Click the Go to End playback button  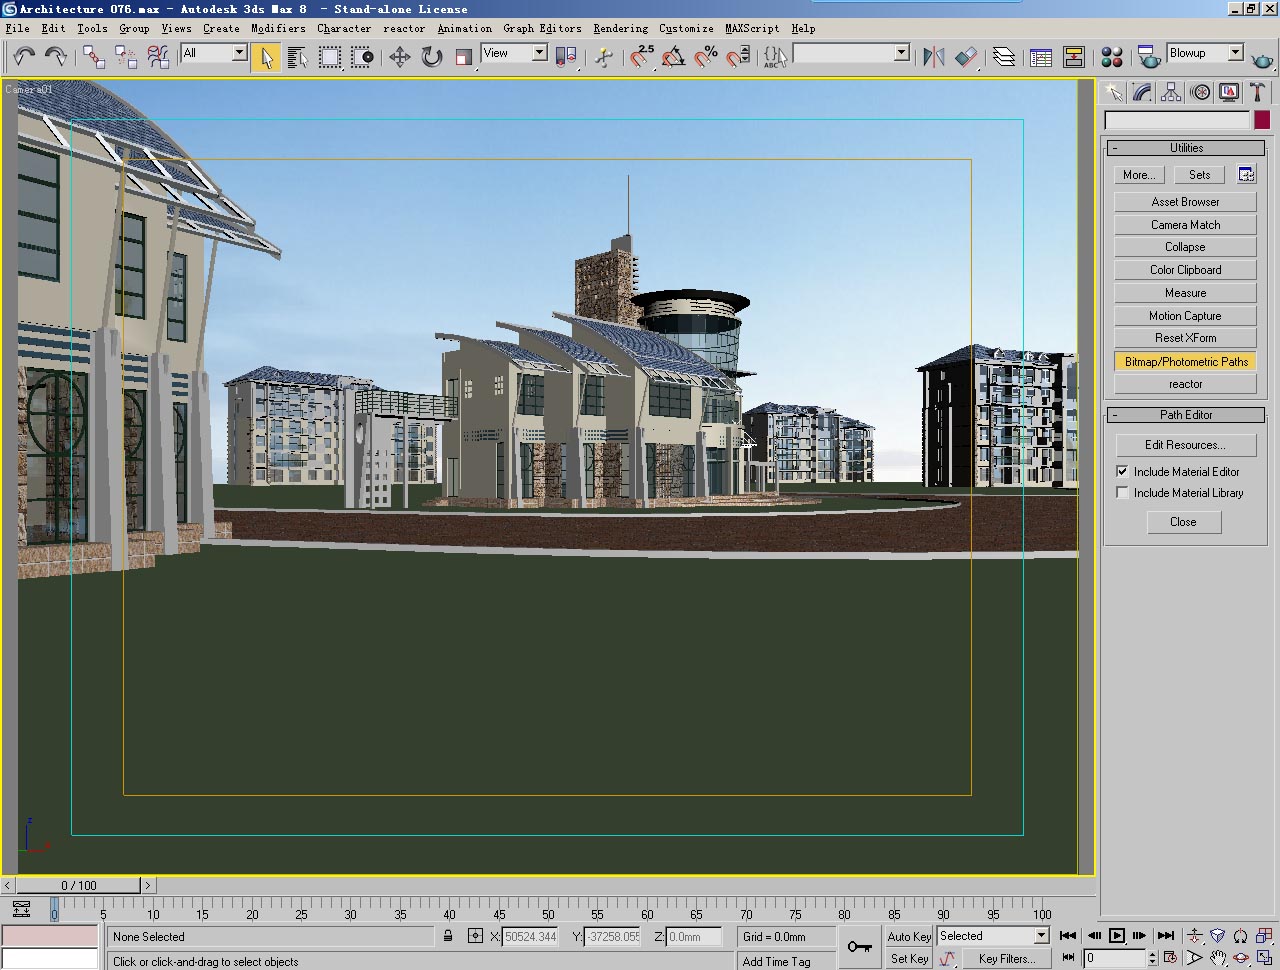1166,936
